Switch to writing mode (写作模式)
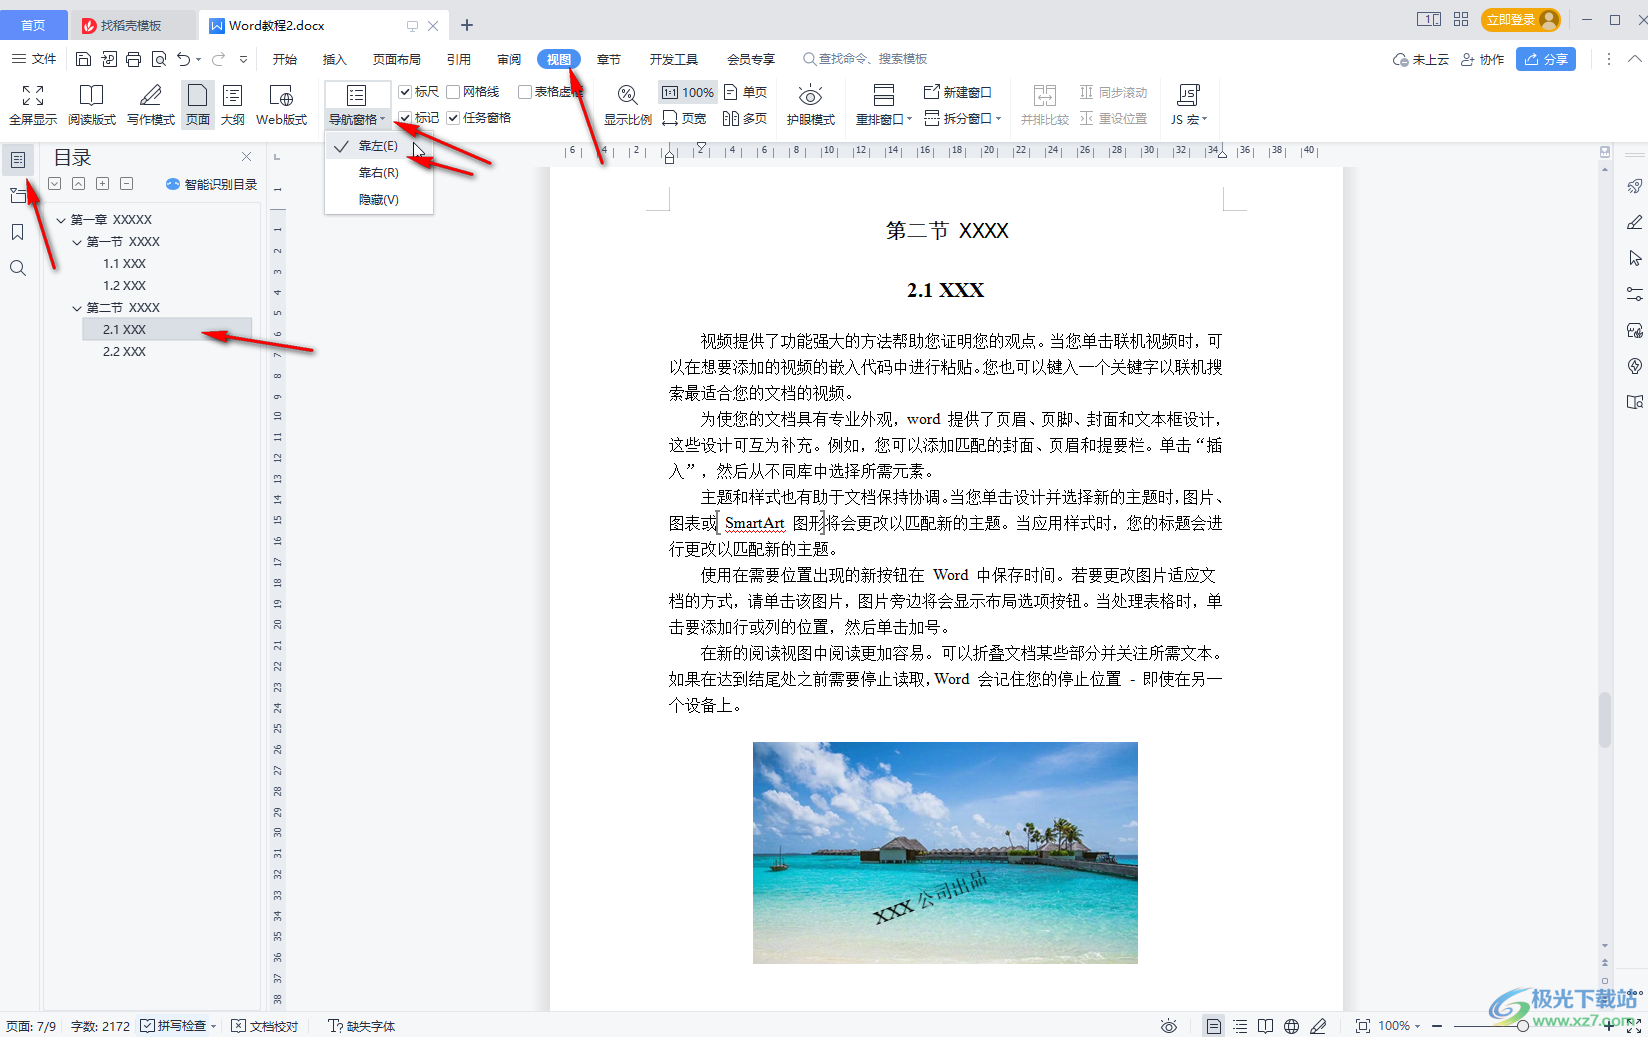This screenshot has width=1648, height=1037. click(151, 105)
